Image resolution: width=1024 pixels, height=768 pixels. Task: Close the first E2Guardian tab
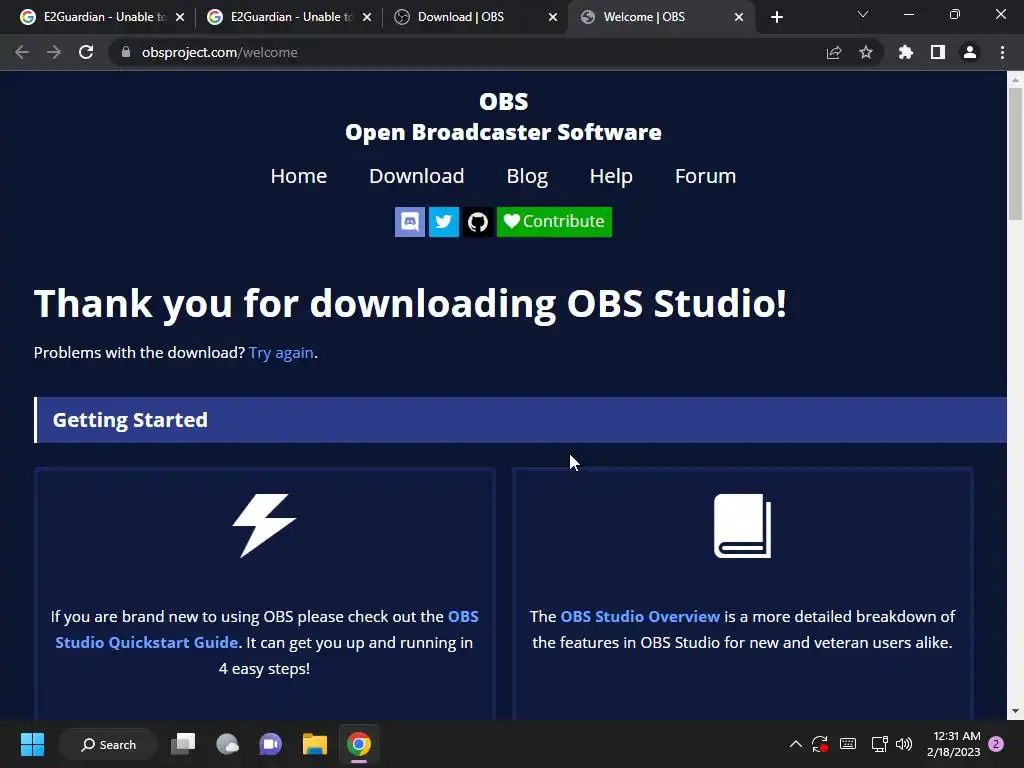point(180,17)
